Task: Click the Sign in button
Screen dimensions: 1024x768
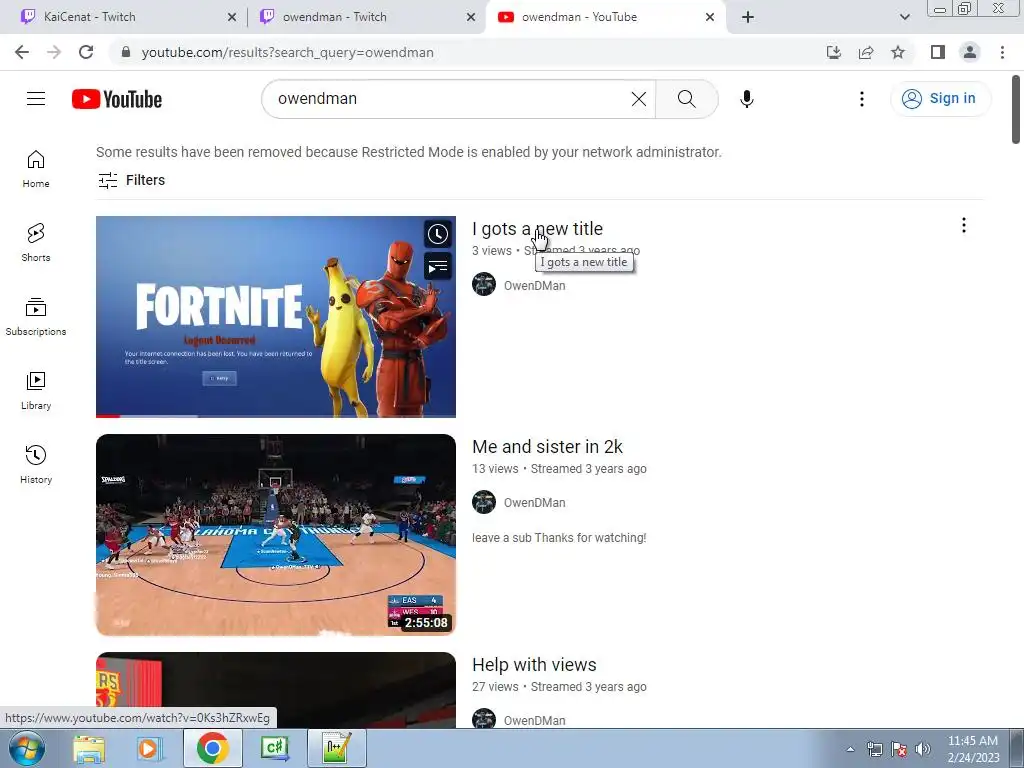Action: point(940,99)
